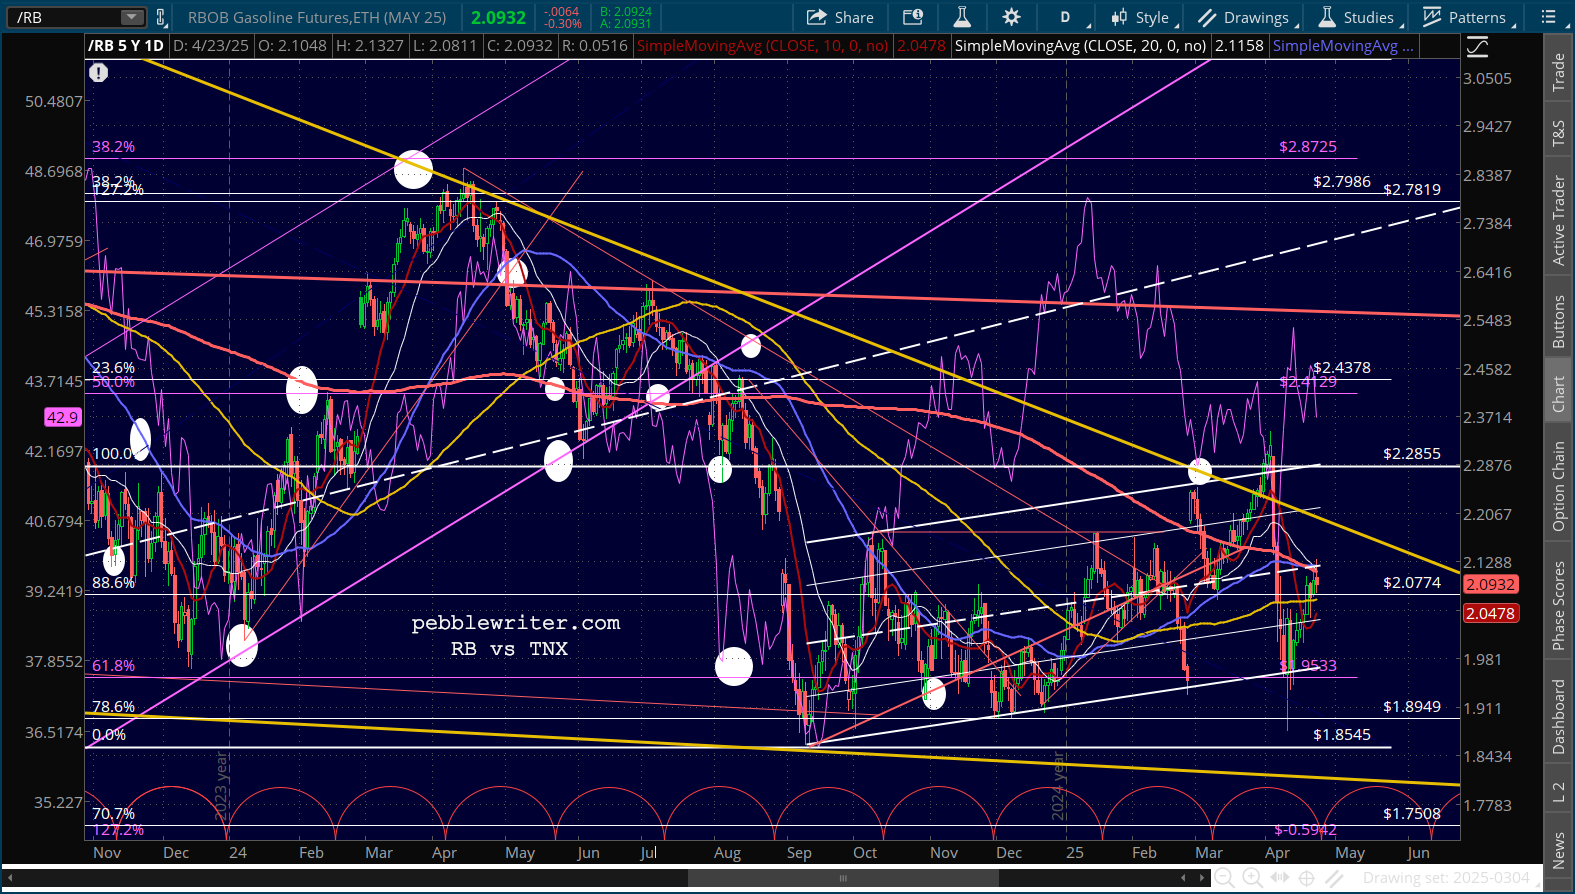
Task: Open the symbol selector dropdown arrow
Action: 132,17
